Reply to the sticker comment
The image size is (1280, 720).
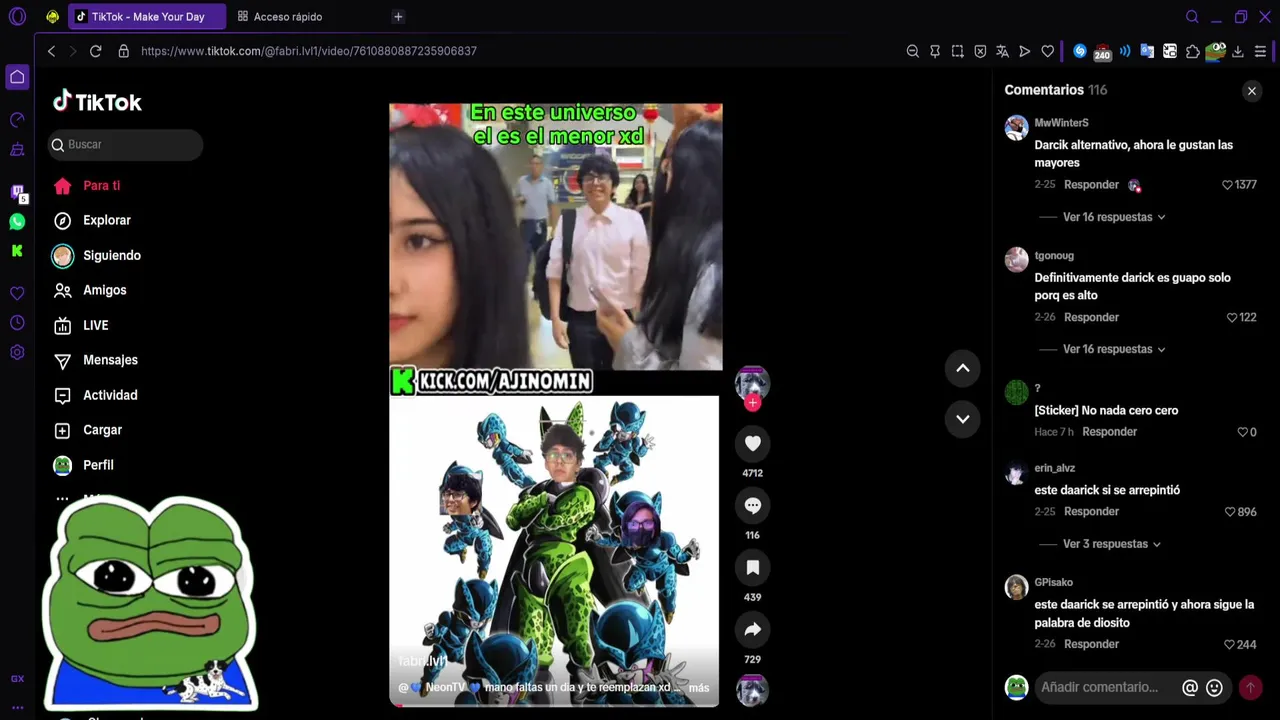pos(1109,432)
